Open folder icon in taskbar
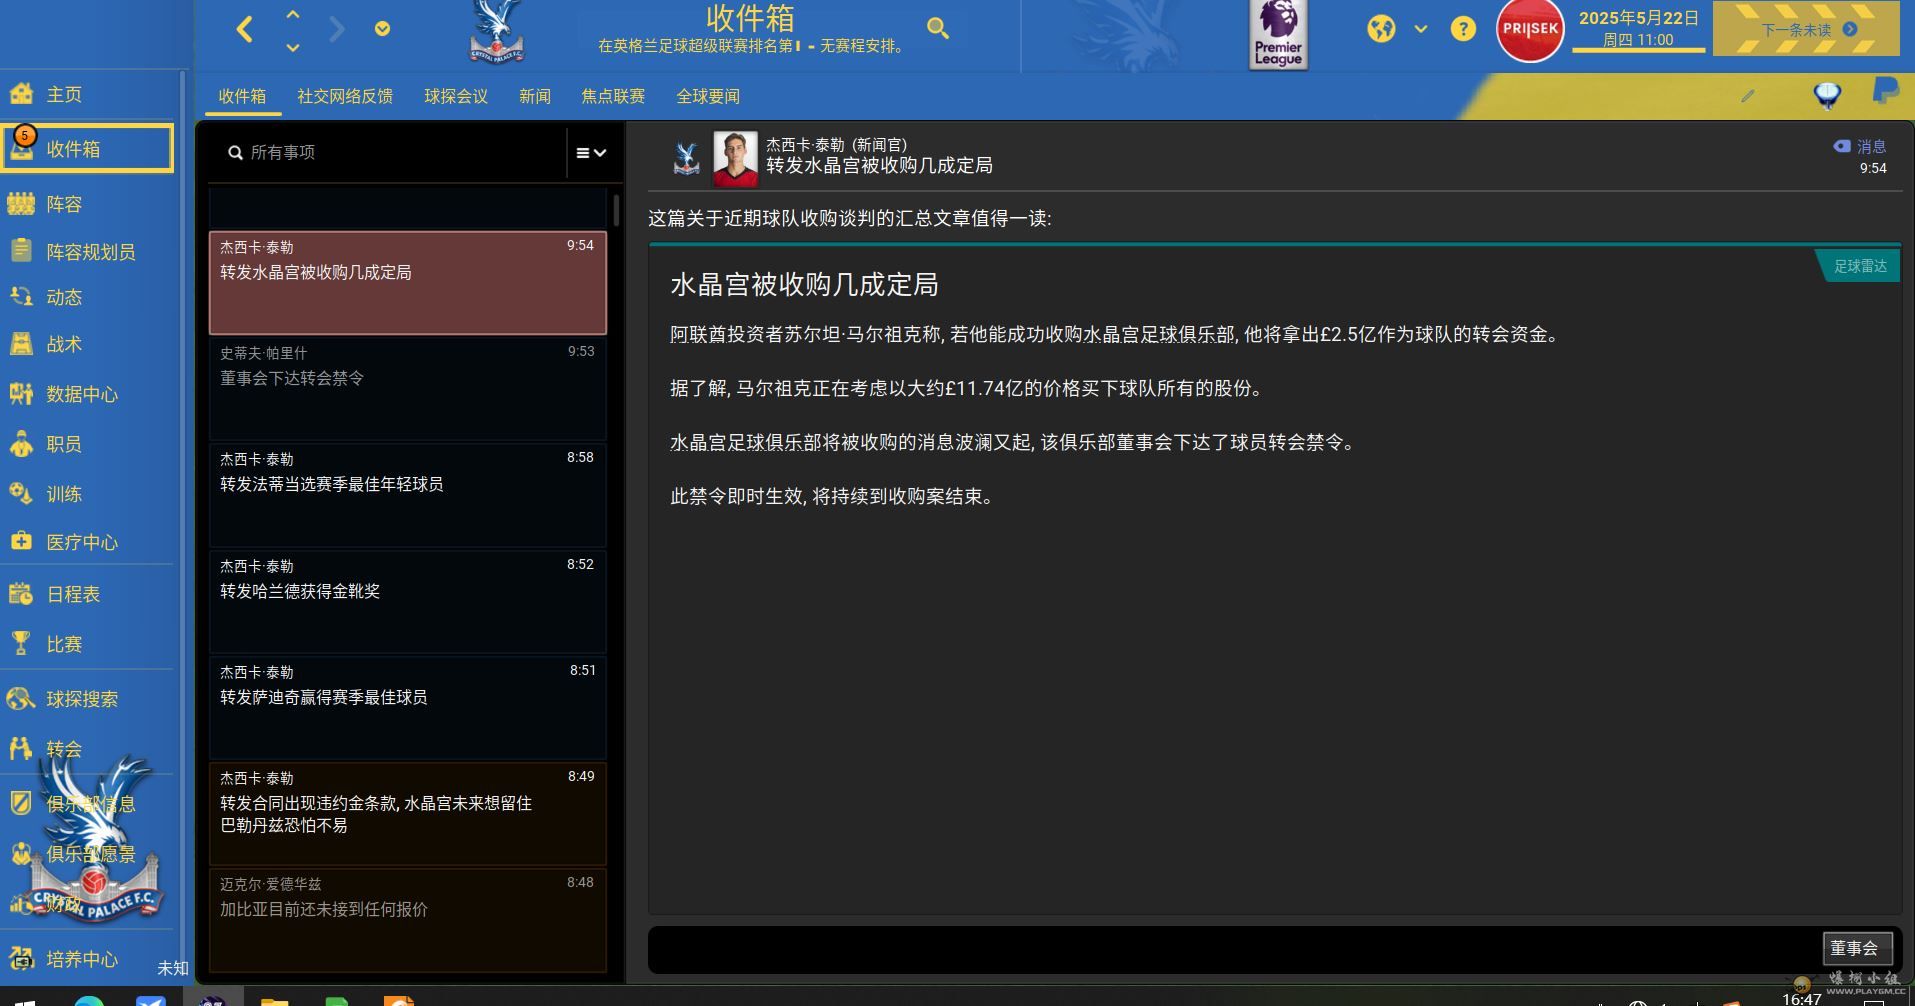 tap(274, 1000)
